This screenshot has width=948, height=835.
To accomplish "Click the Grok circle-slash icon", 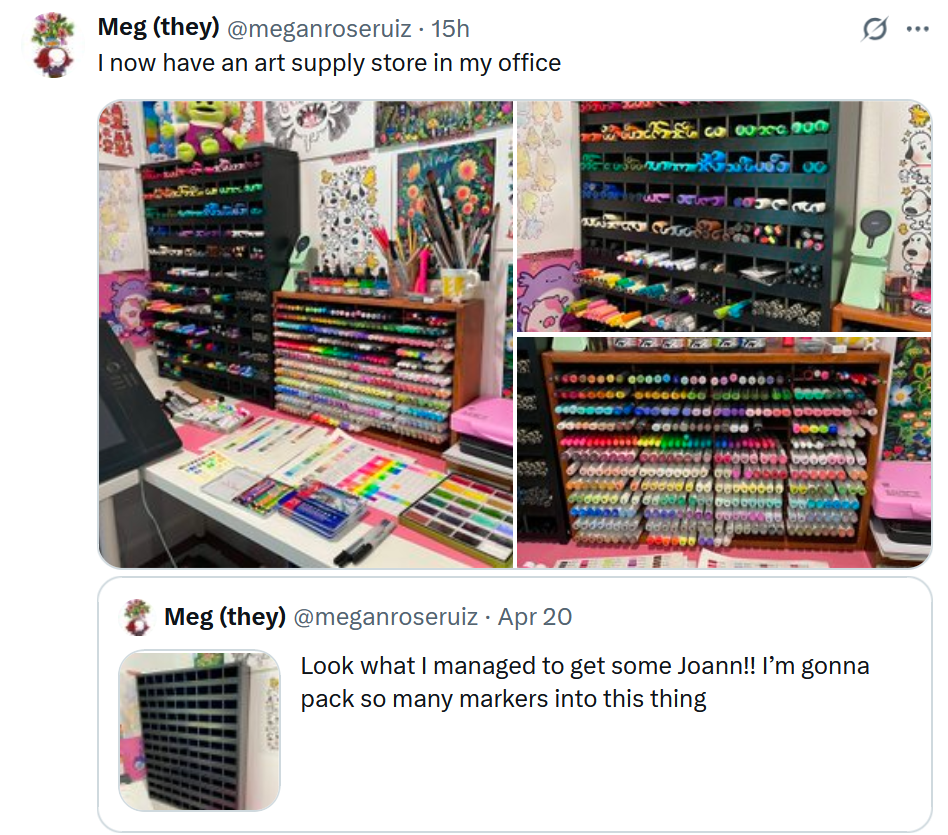I will coord(874,28).
